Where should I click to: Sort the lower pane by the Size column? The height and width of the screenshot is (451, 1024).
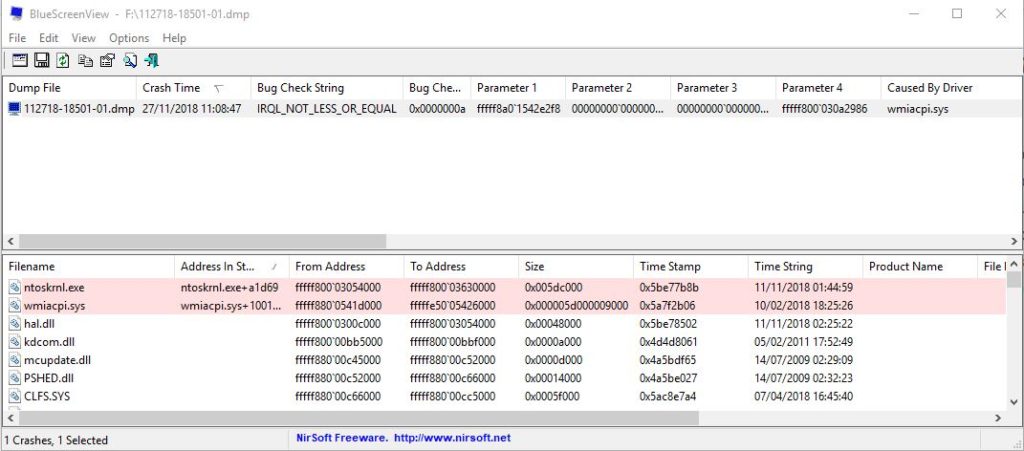(x=576, y=266)
